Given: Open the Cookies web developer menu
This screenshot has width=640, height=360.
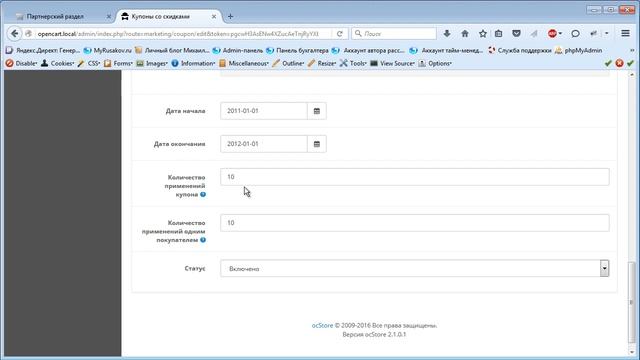Looking at the screenshot, I should (x=58, y=63).
